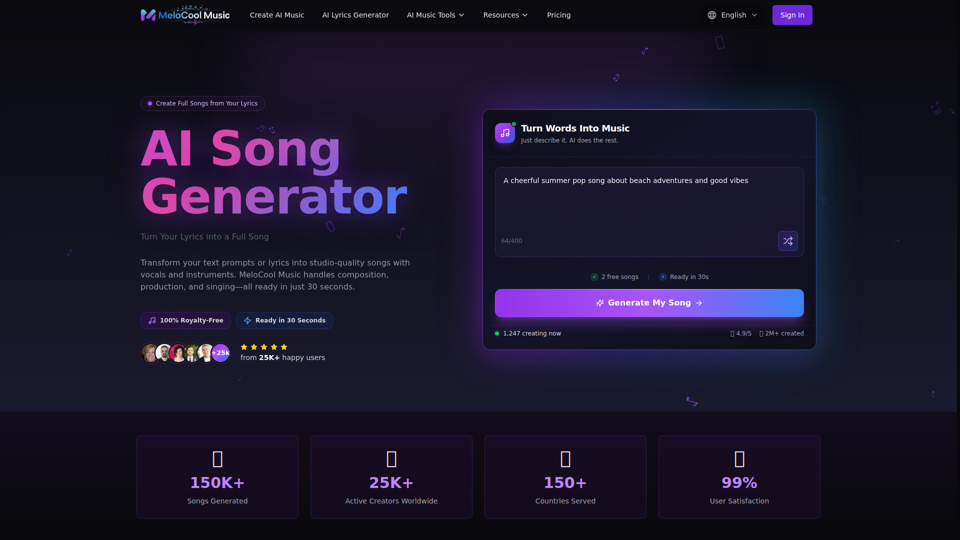Viewport: 960px width, 540px height.
Task: Click the shuffle random prompt icon
Action: coord(787,241)
